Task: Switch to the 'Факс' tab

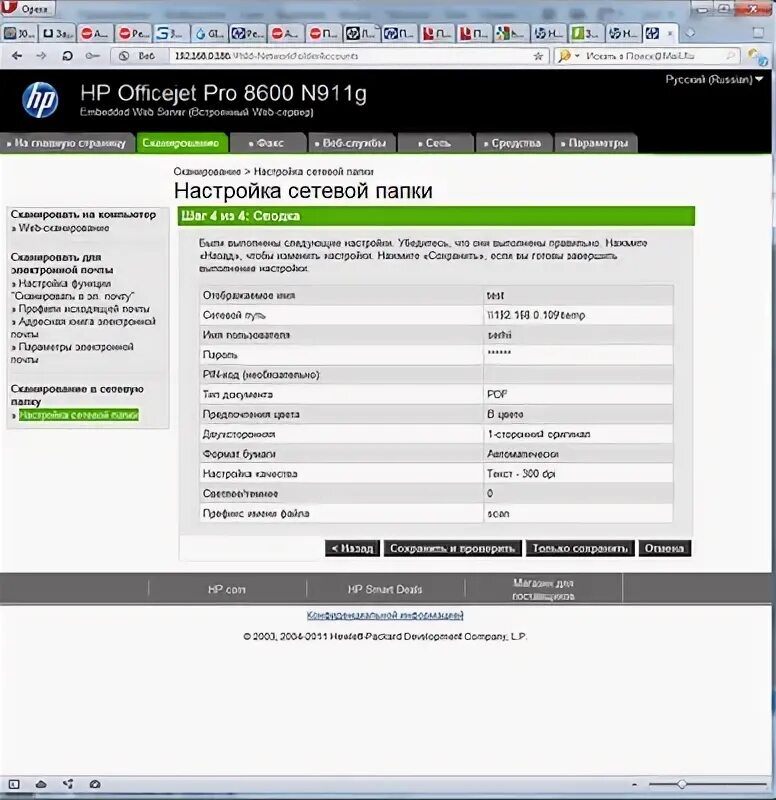Action: coord(267,143)
